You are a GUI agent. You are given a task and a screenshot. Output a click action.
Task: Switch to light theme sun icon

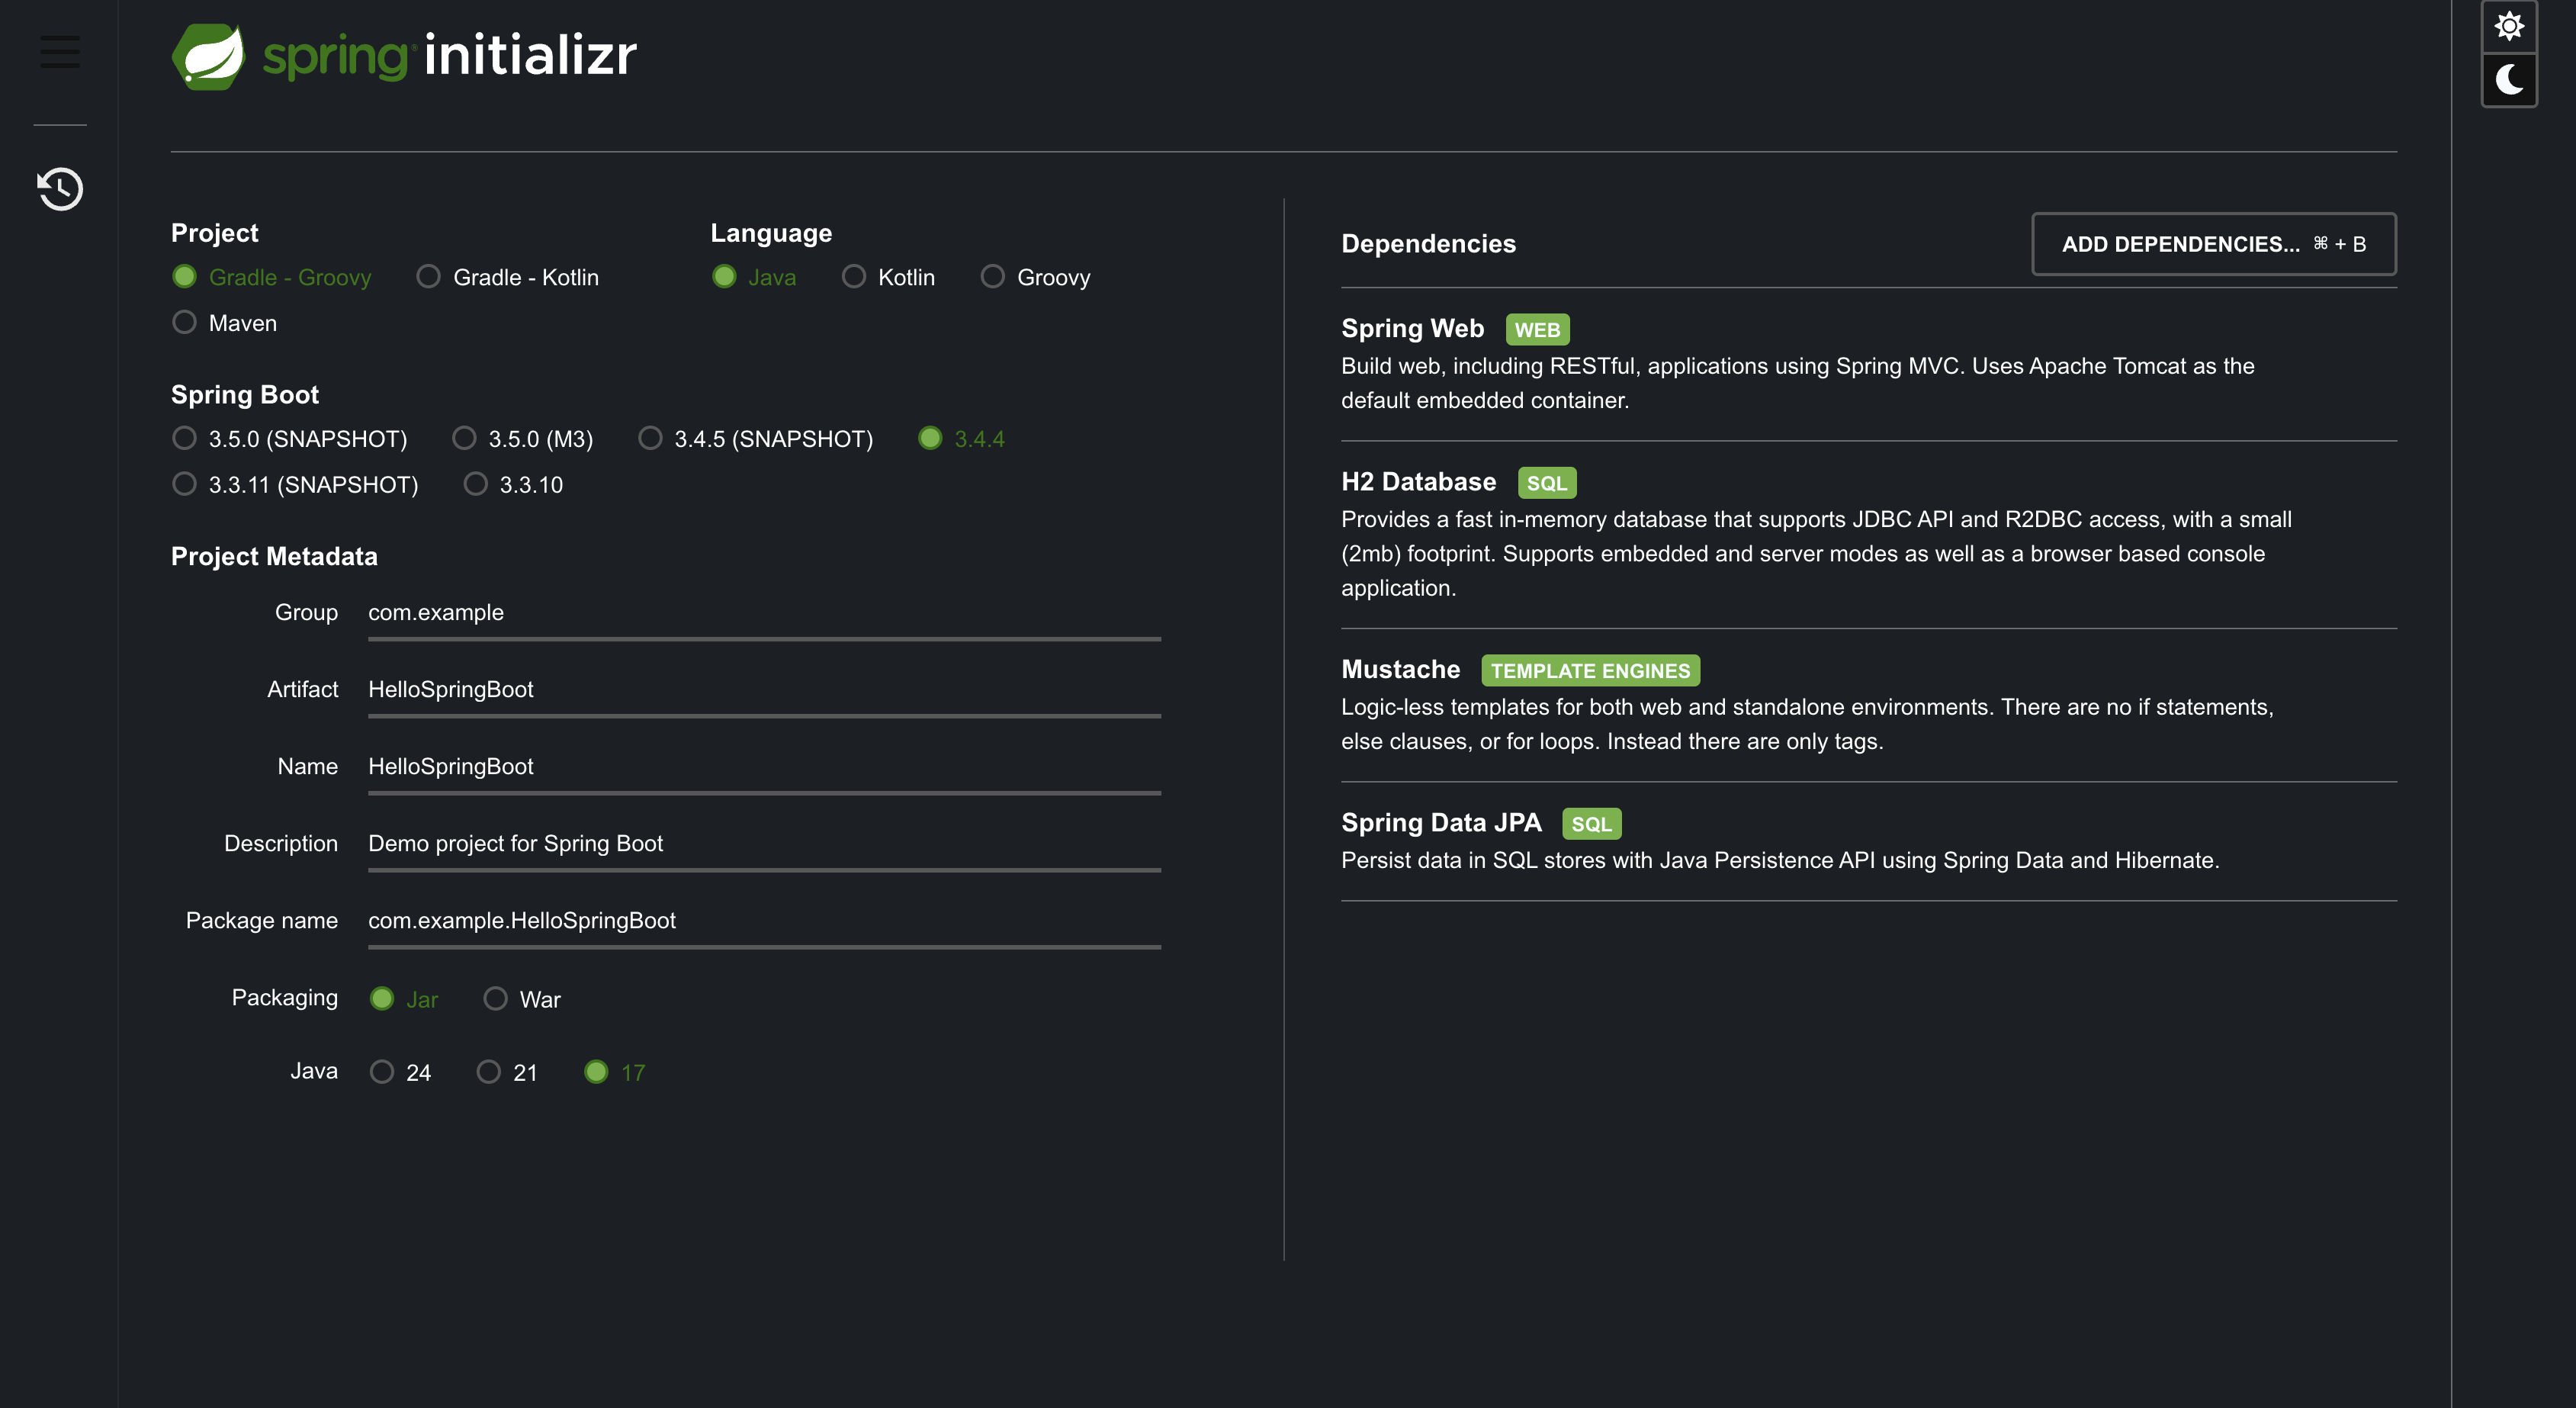[2508, 26]
